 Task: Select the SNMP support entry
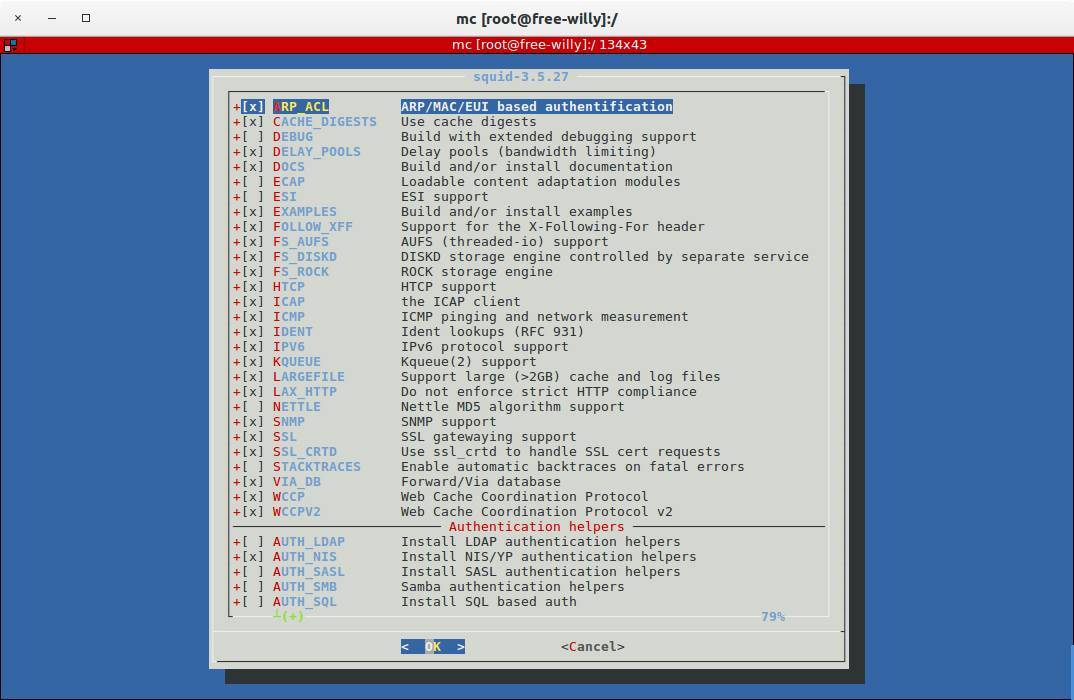click(x=289, y=422)
